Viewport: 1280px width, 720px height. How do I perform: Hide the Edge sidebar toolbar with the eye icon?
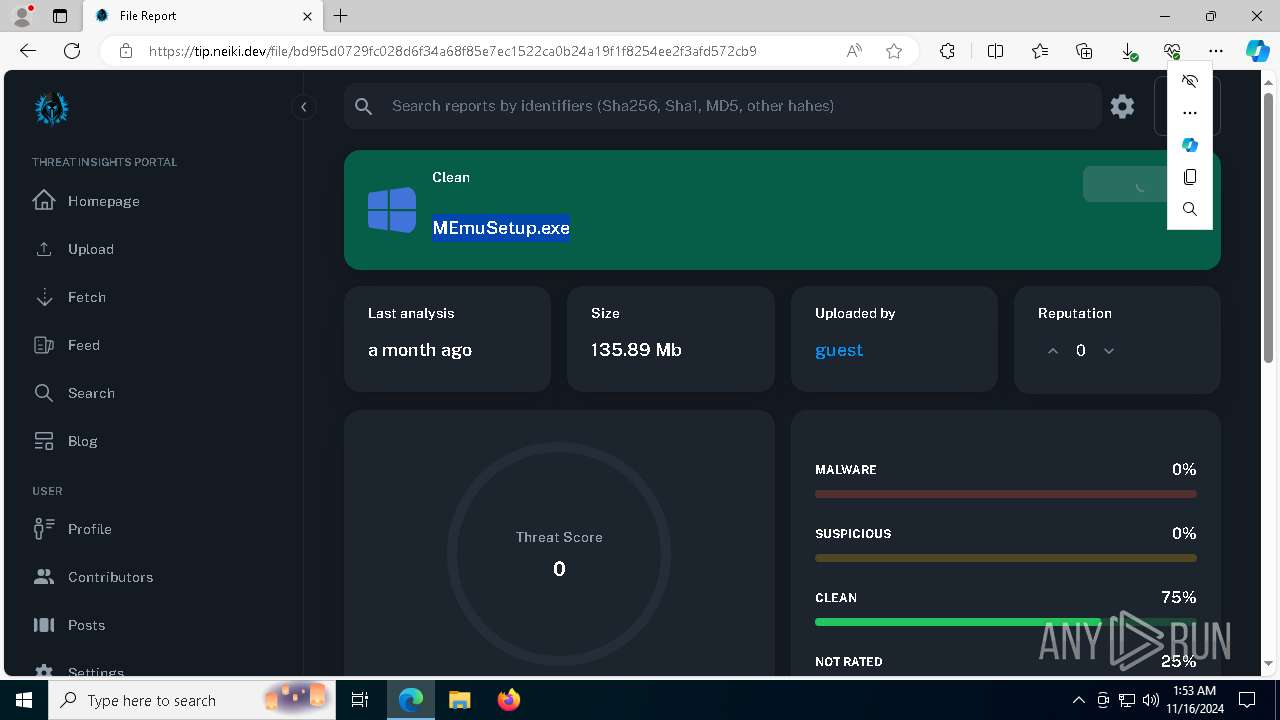point(1190,81)
